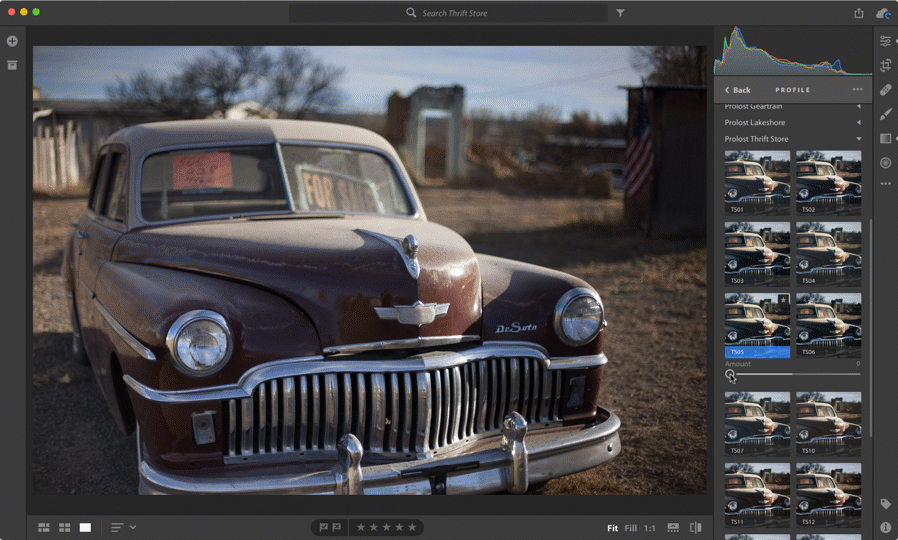Open the Profile panel three-dots menu
Viewport: 898px width, 540px height.
pyautogui.click(x=857, y=89)
